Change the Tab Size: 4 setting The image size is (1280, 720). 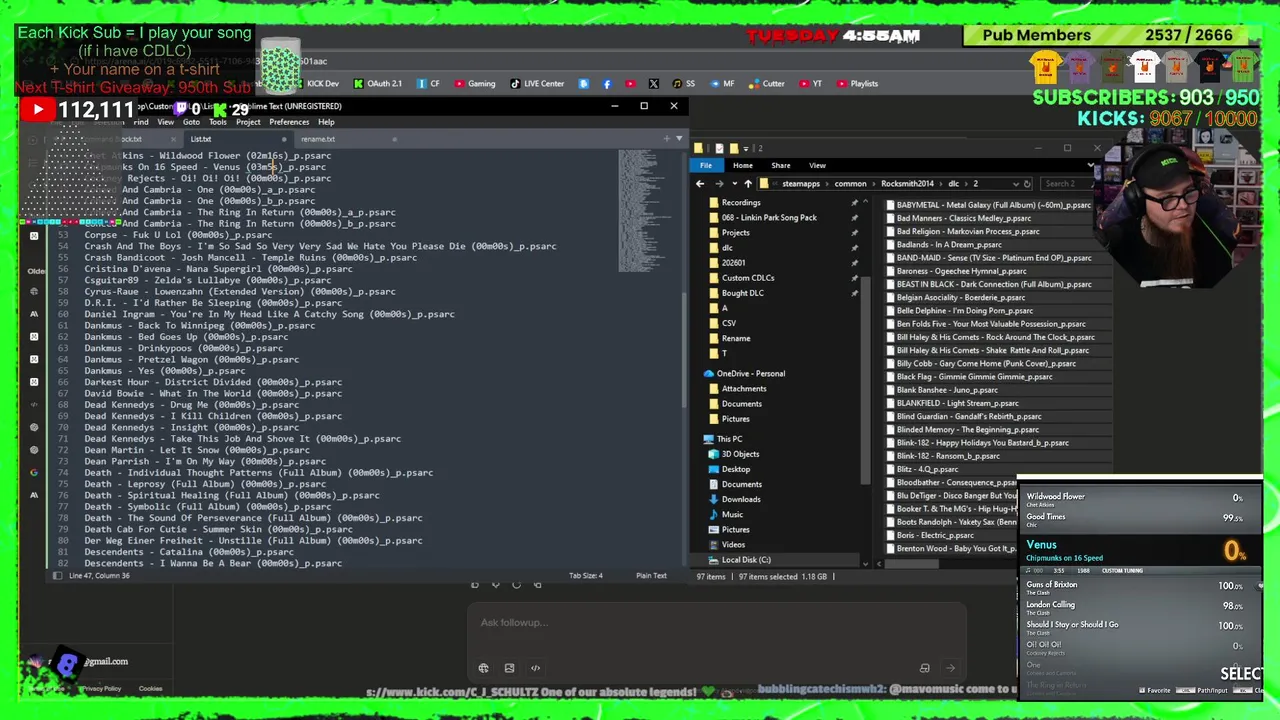pos(586,576)
